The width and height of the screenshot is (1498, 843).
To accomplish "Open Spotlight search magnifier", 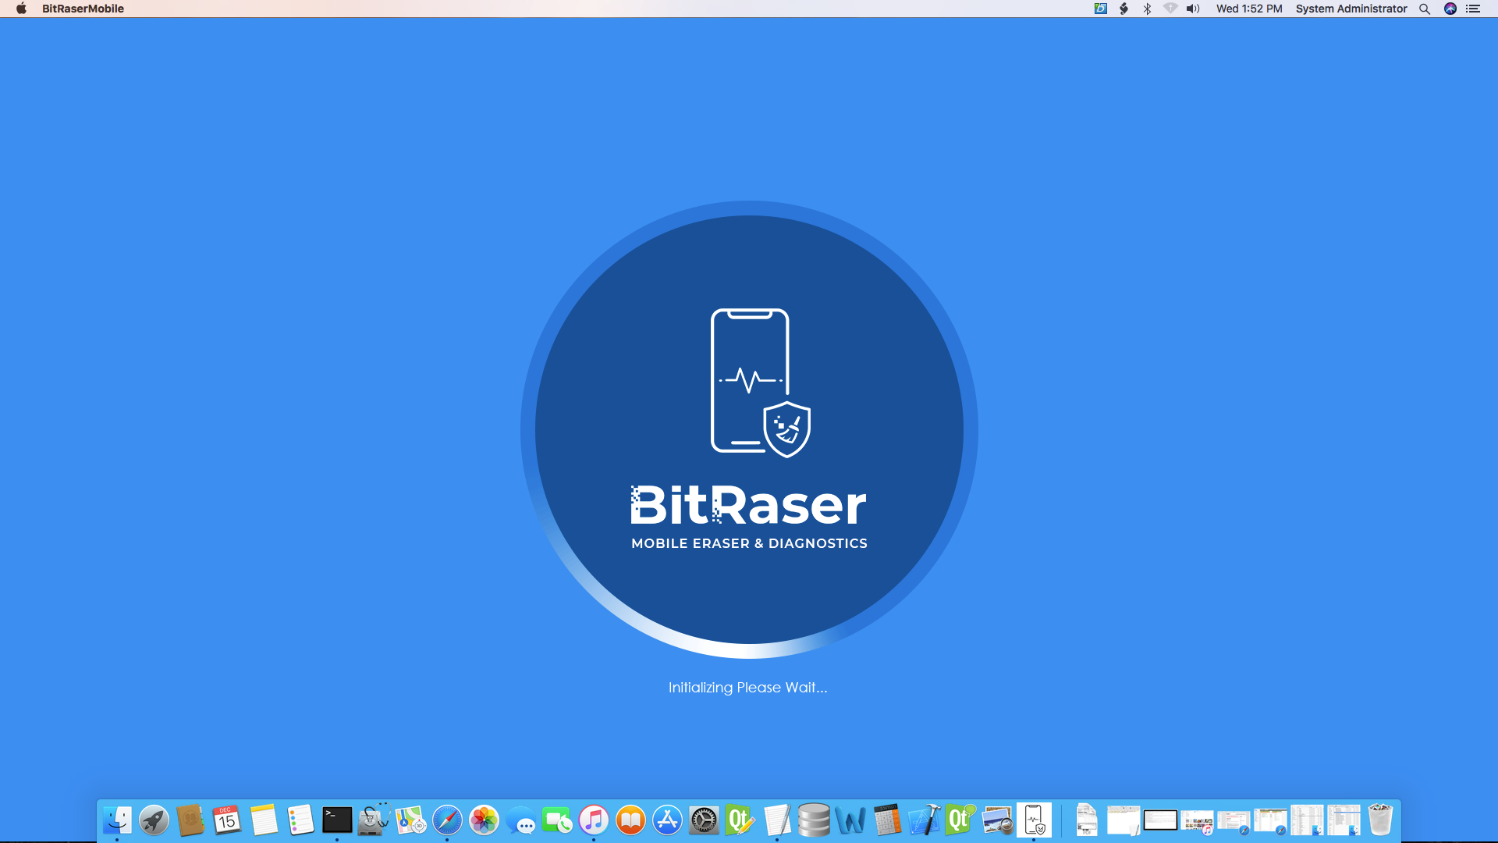I will tap(1425, 8).
